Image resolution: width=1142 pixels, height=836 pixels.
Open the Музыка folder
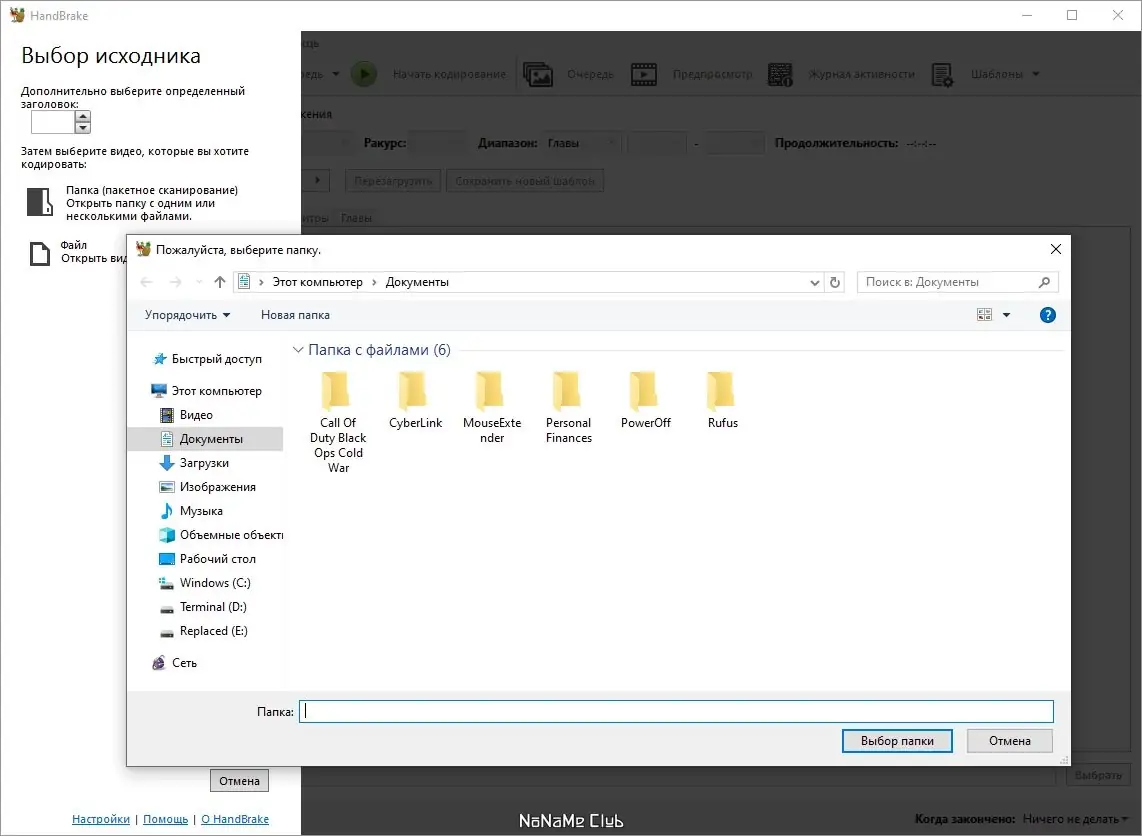tap(192, 511)
